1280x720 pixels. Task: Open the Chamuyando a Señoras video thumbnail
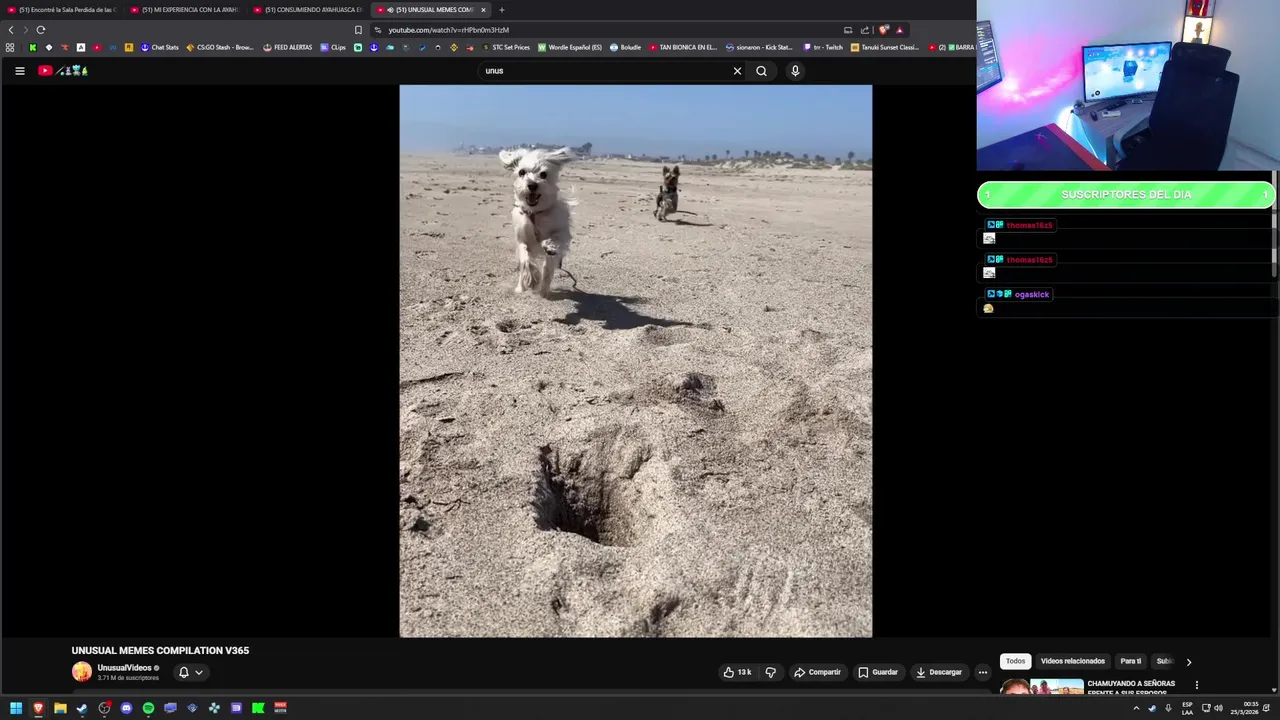(x=1042, y=687)
